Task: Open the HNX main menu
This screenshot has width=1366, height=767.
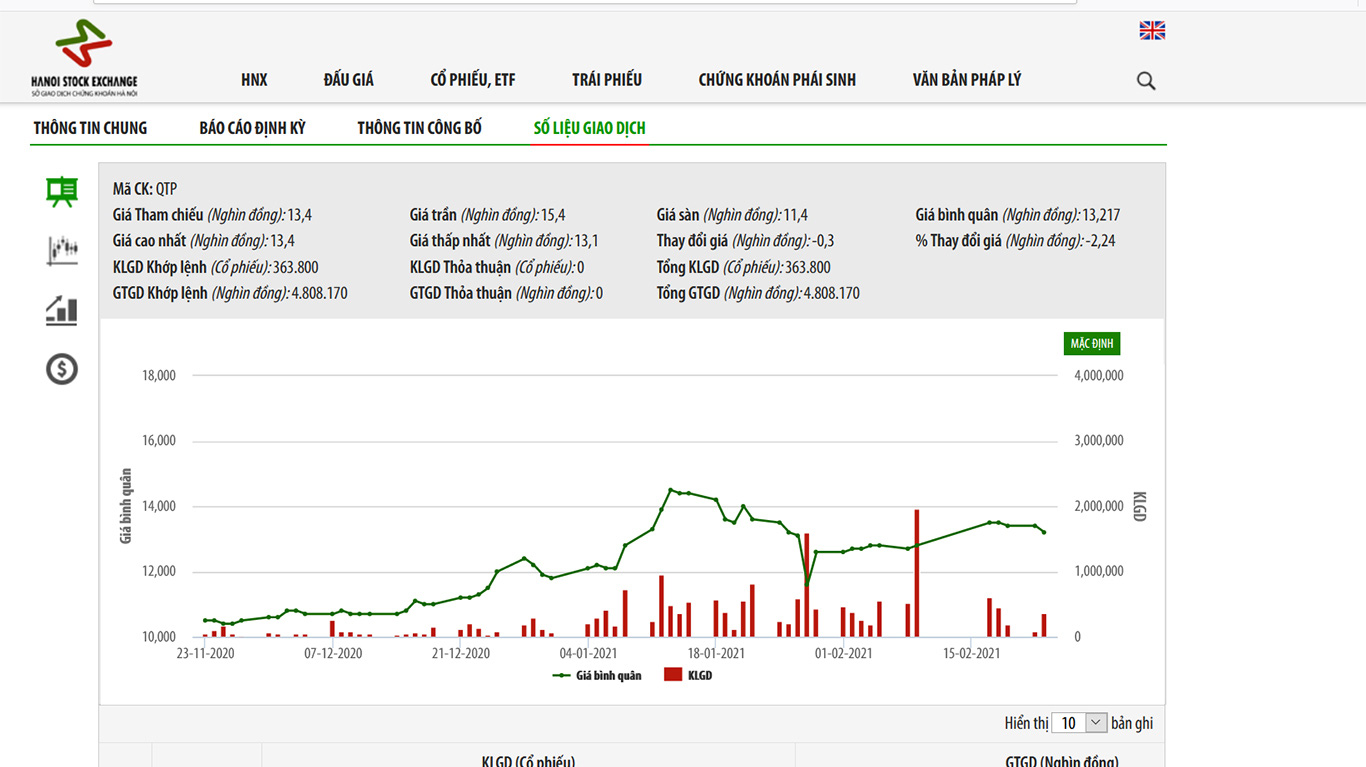Action: [x=254, y=80]
